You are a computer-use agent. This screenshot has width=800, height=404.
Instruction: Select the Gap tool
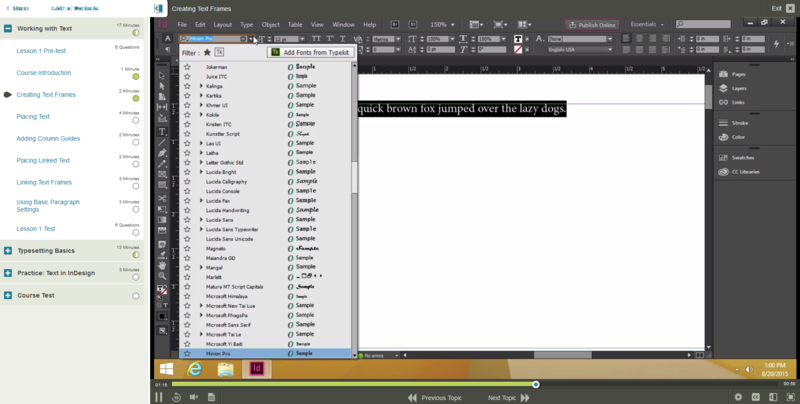click(x=162, y=107)
